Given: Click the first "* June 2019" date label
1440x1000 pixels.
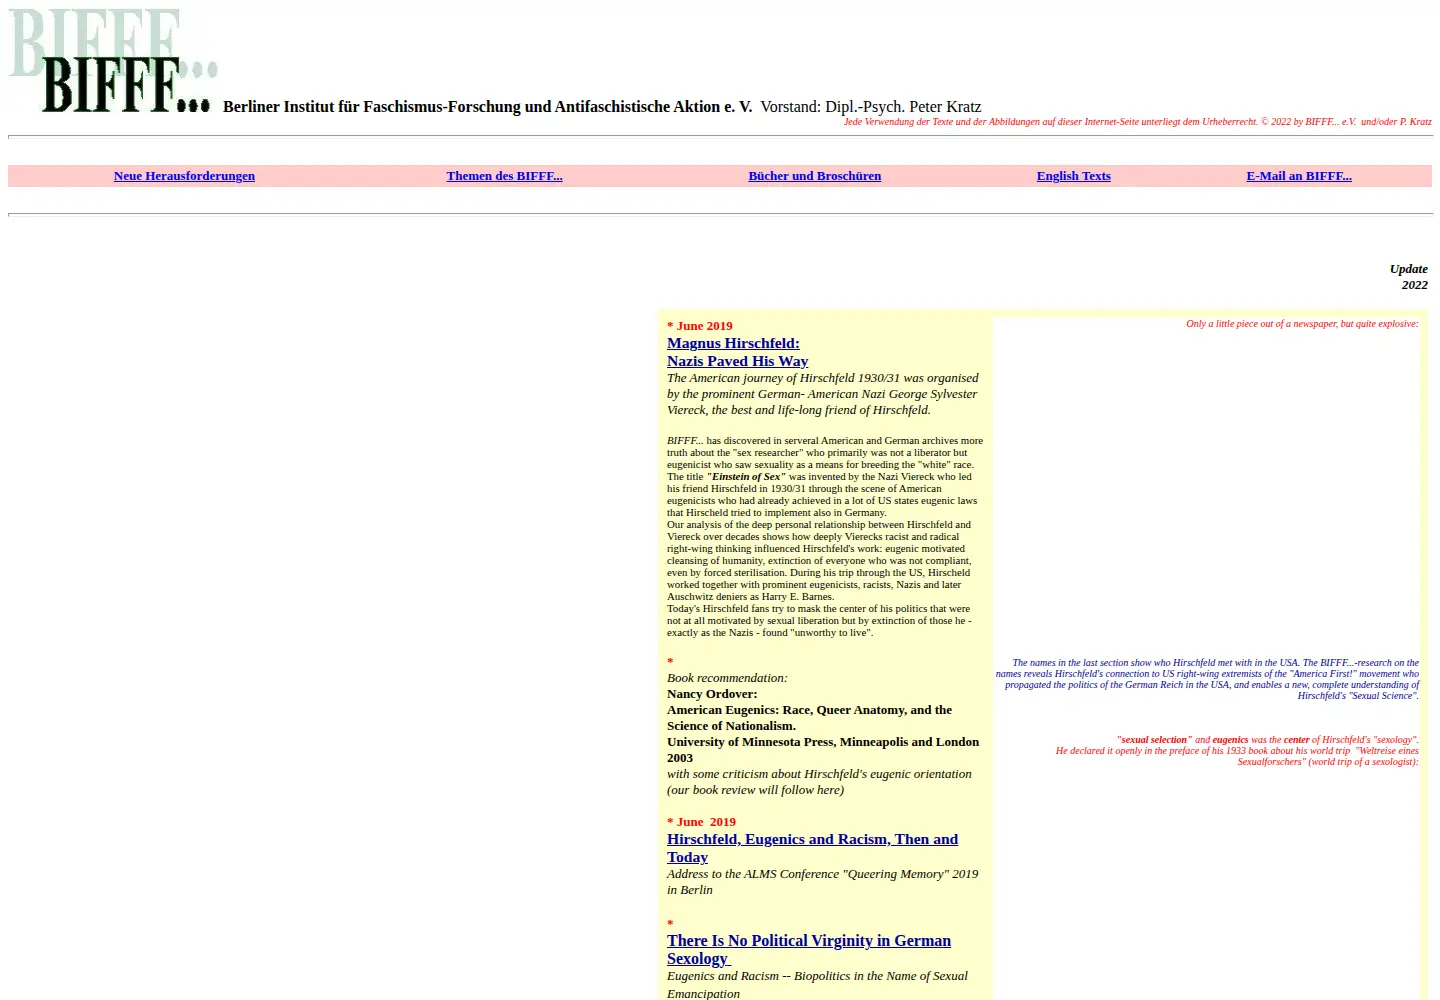Looking at the screenshot, I should (700, 326).
